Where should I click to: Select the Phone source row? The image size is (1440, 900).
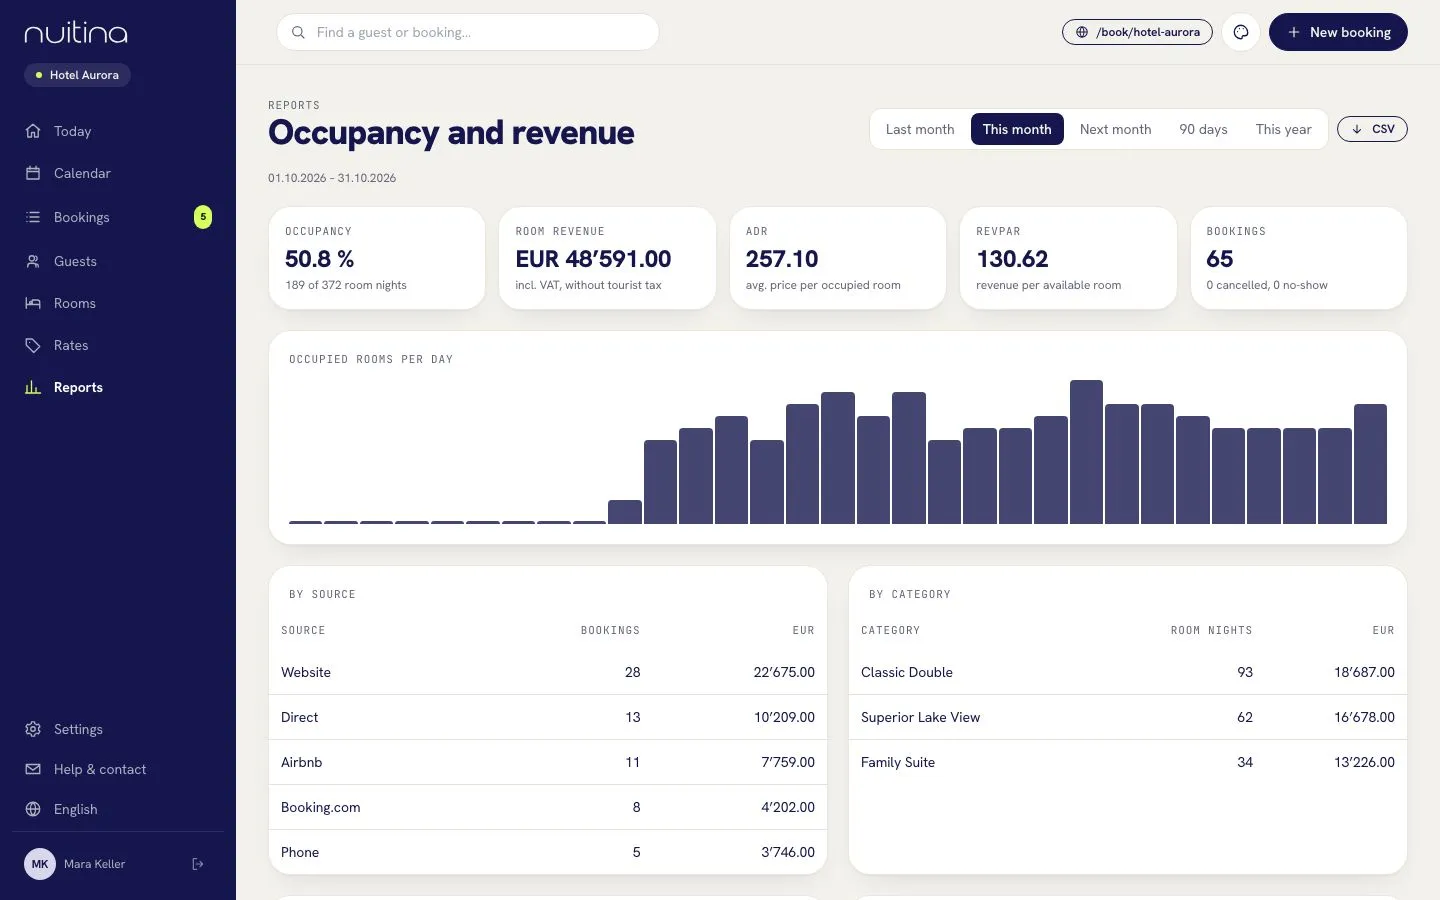pos(548,852)
